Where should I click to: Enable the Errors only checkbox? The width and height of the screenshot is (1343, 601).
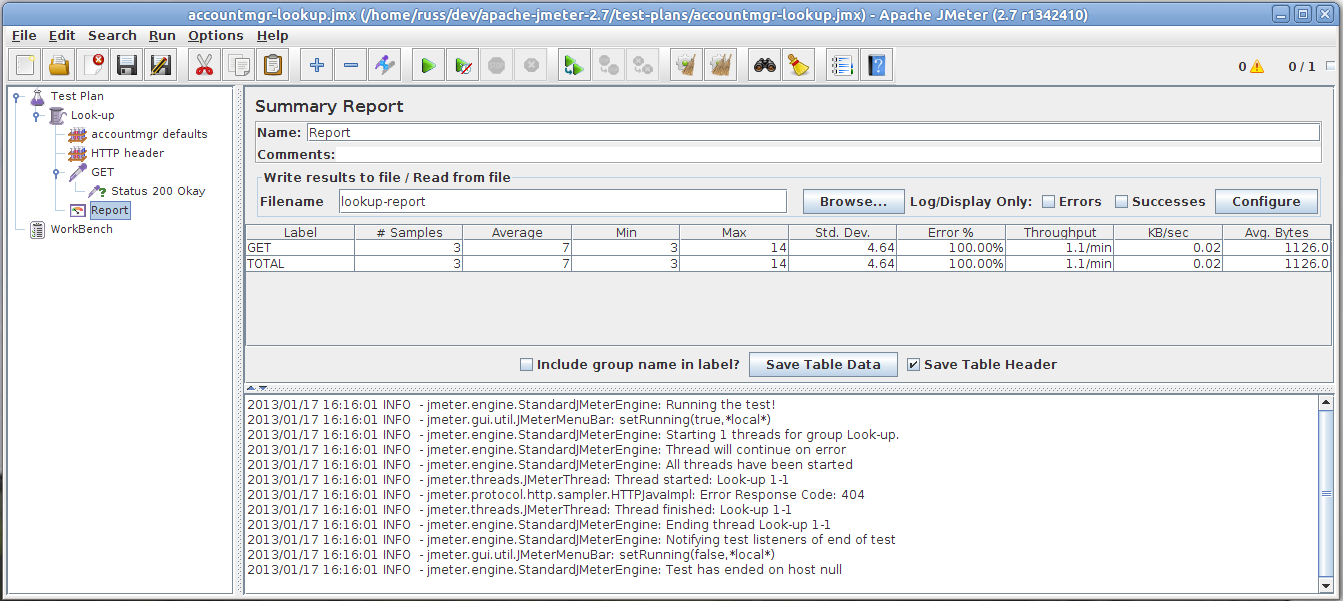coord(1048,202)
